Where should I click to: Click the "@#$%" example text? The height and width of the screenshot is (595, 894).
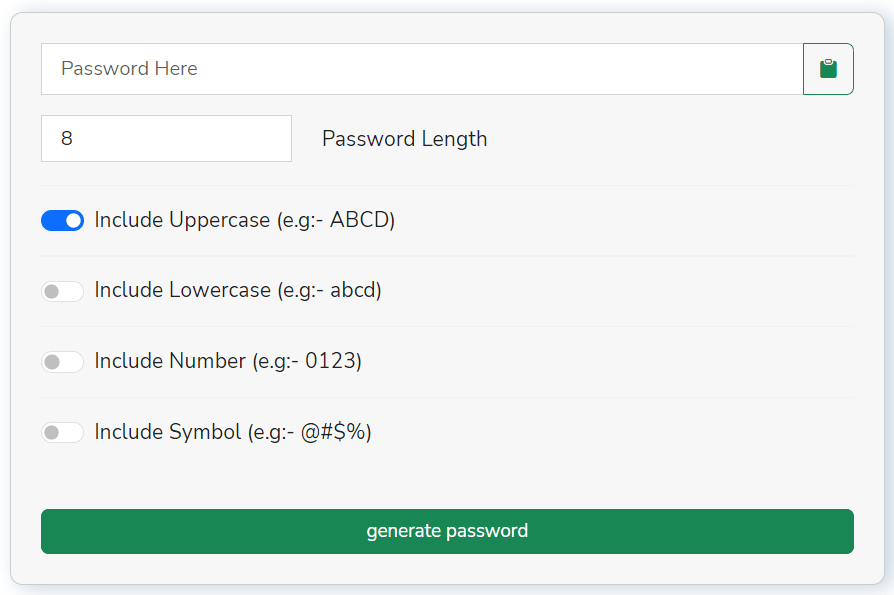click(x=339, y=432)
